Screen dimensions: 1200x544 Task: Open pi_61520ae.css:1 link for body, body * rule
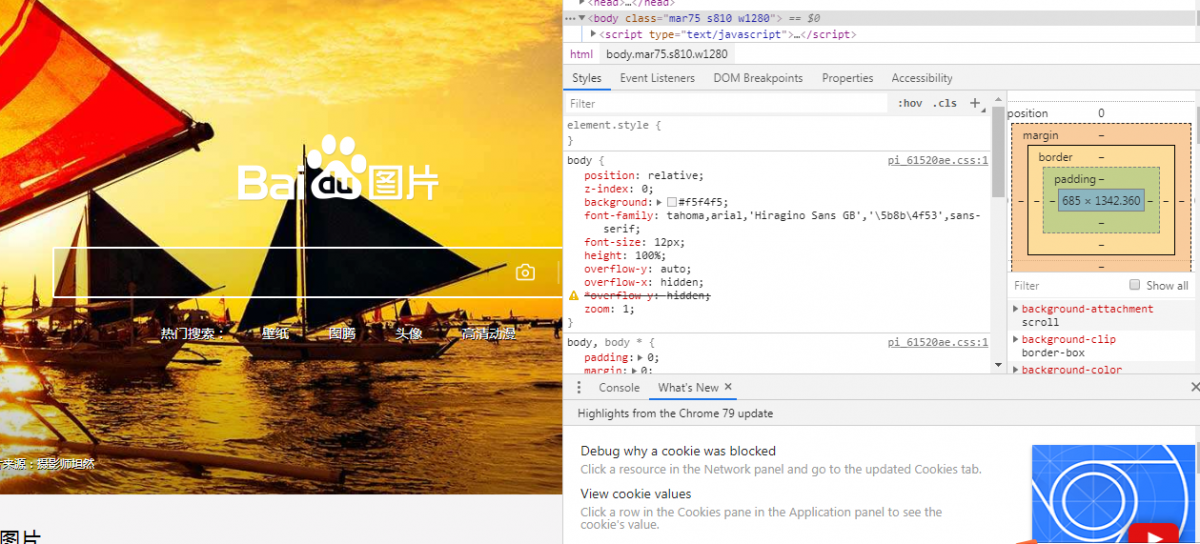pyautogui.click(x=938, y=342)
